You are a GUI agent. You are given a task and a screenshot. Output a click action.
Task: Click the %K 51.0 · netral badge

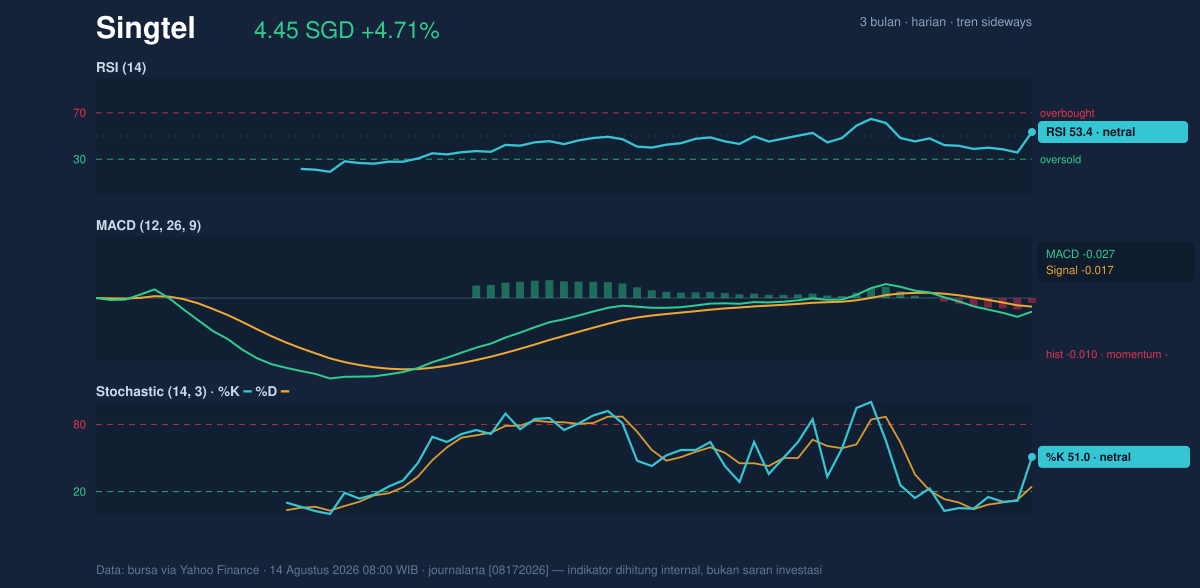pyautogui.click(x=1113, y=457)
